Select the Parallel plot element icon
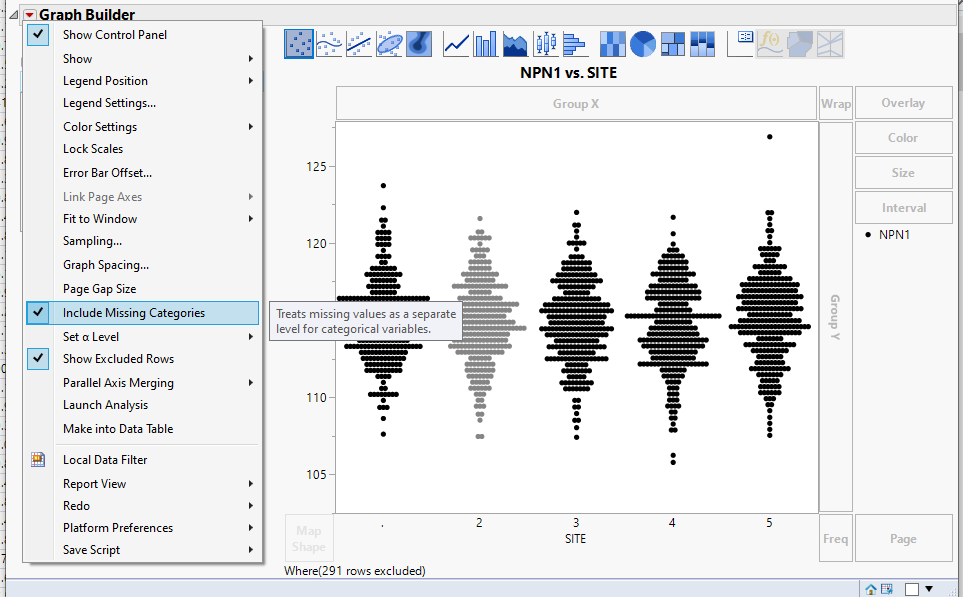This screenshot has height=597, width=963. [830, 44]
